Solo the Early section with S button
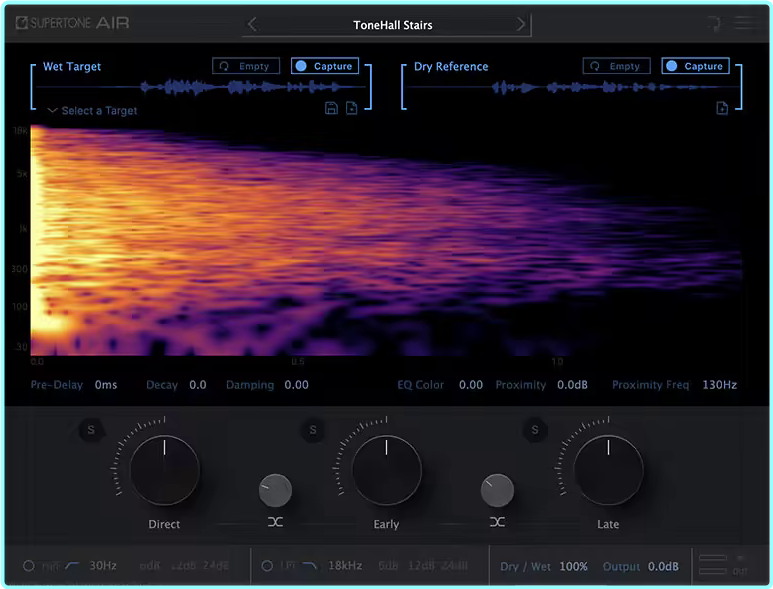 [x=313, y=430]
